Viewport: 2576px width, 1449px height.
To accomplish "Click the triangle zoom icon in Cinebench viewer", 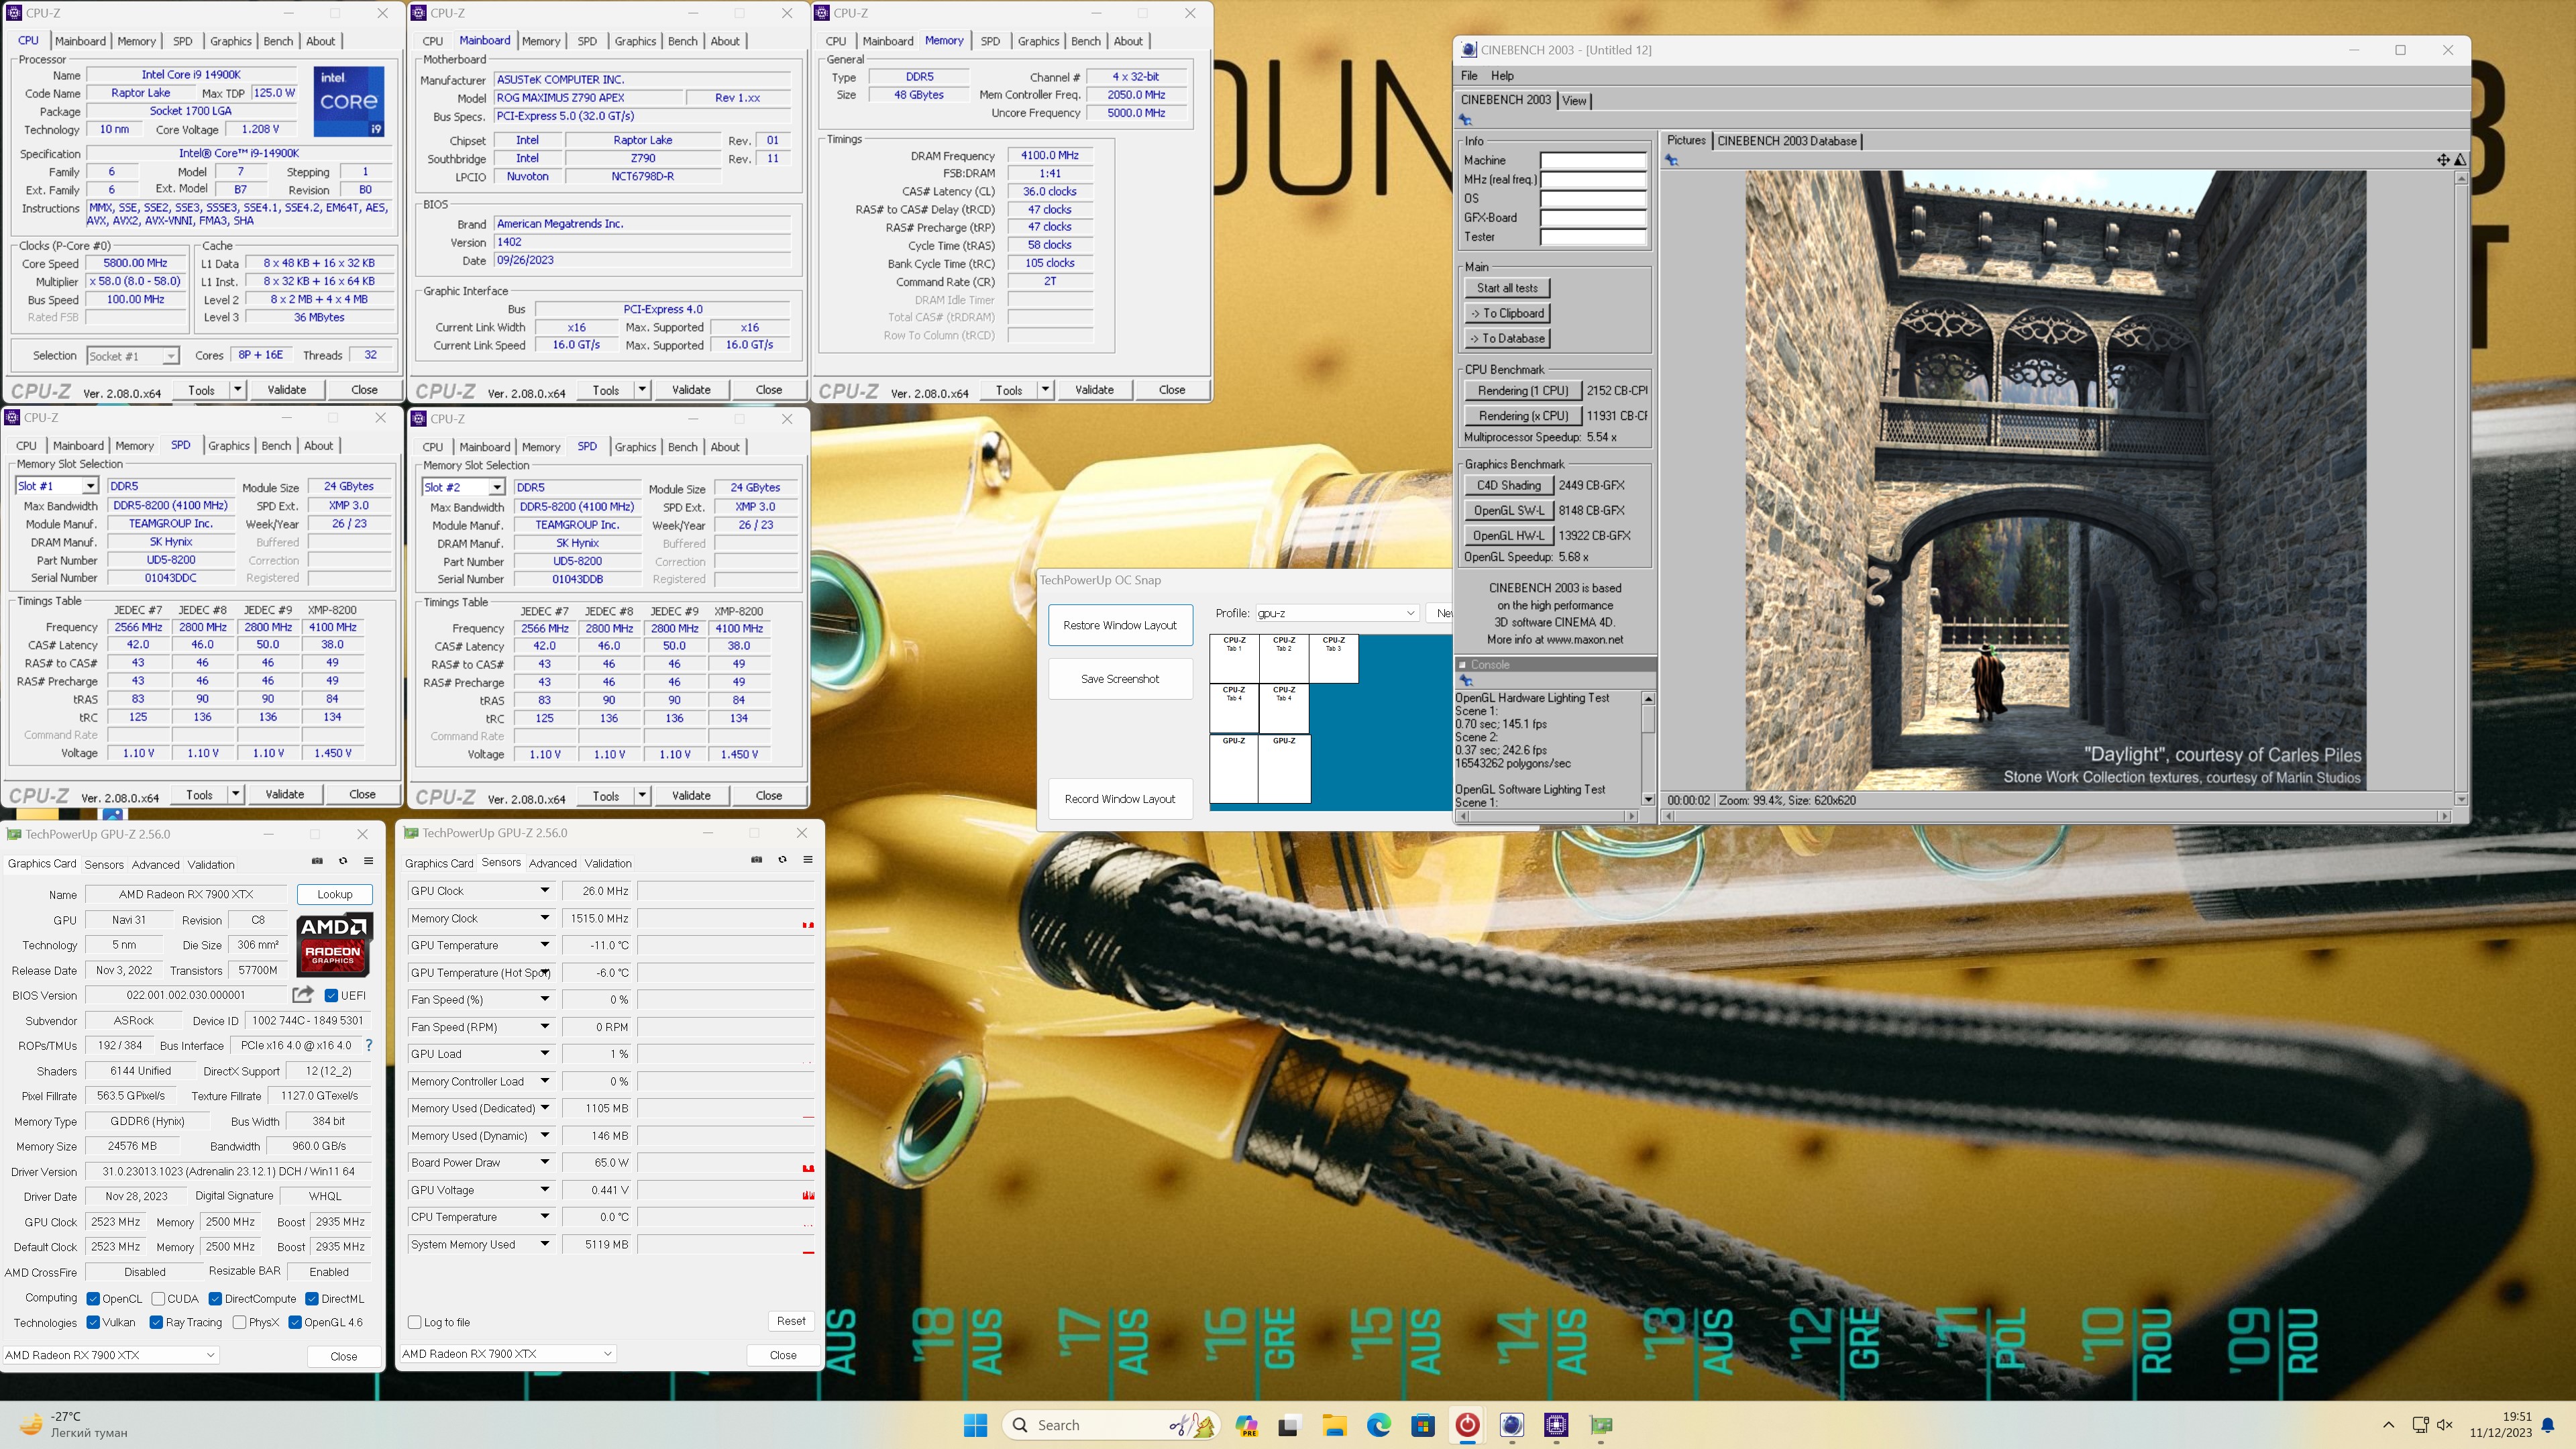I will (x=2460, y=160).
